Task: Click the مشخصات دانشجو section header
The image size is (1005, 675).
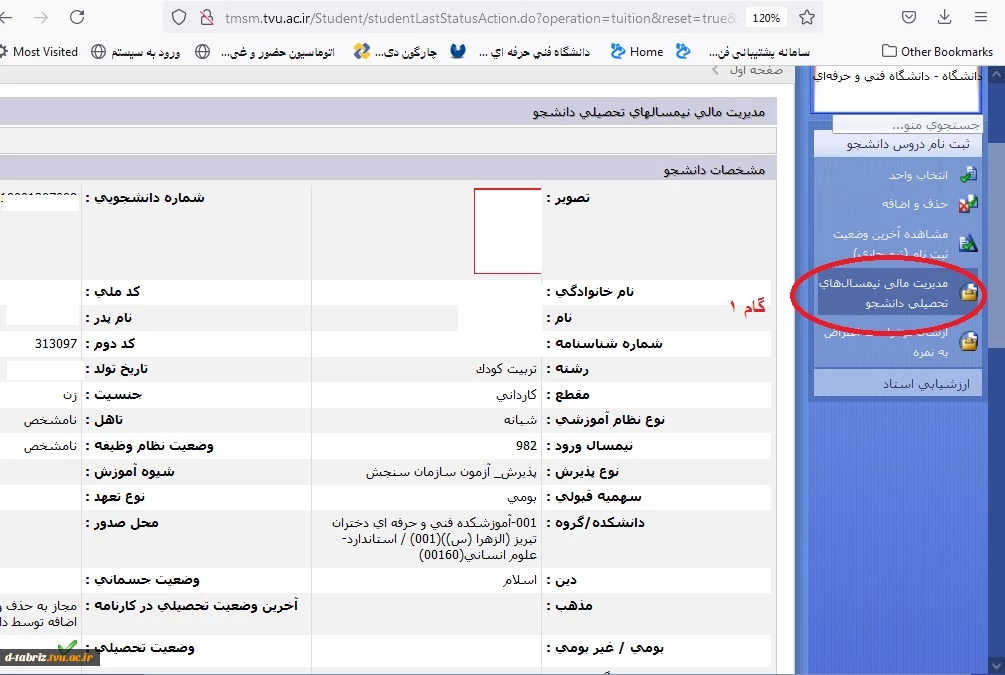Action: (388, 170)
